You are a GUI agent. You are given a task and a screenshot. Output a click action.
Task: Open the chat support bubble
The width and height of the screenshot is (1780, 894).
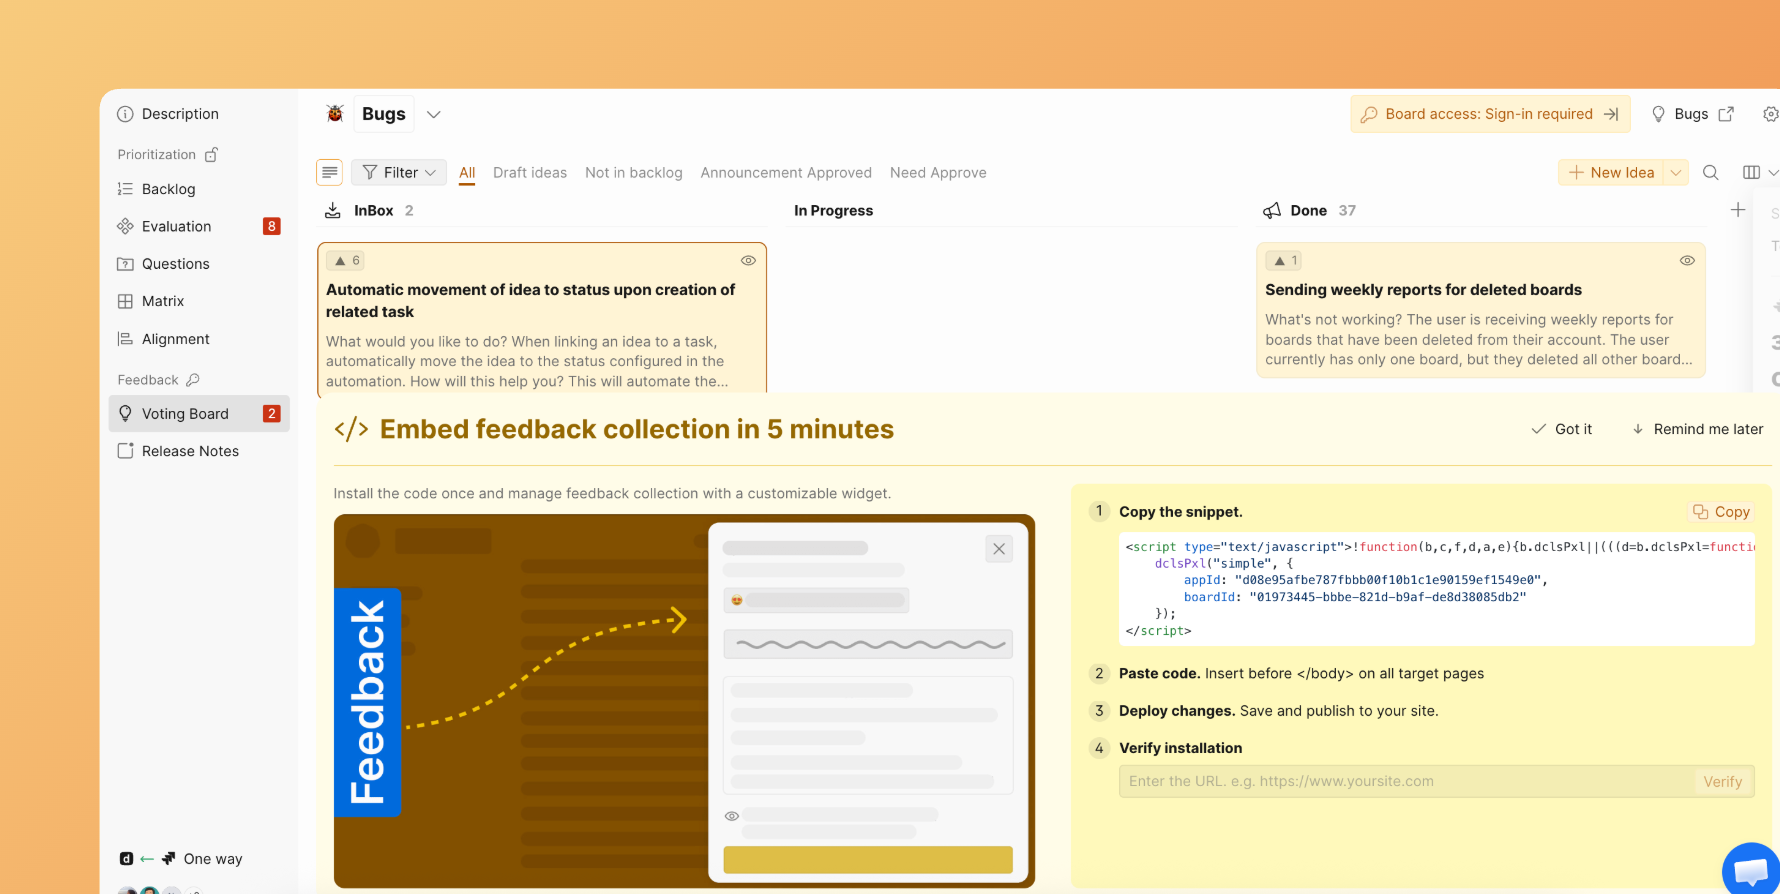[x=1750, y=869]
